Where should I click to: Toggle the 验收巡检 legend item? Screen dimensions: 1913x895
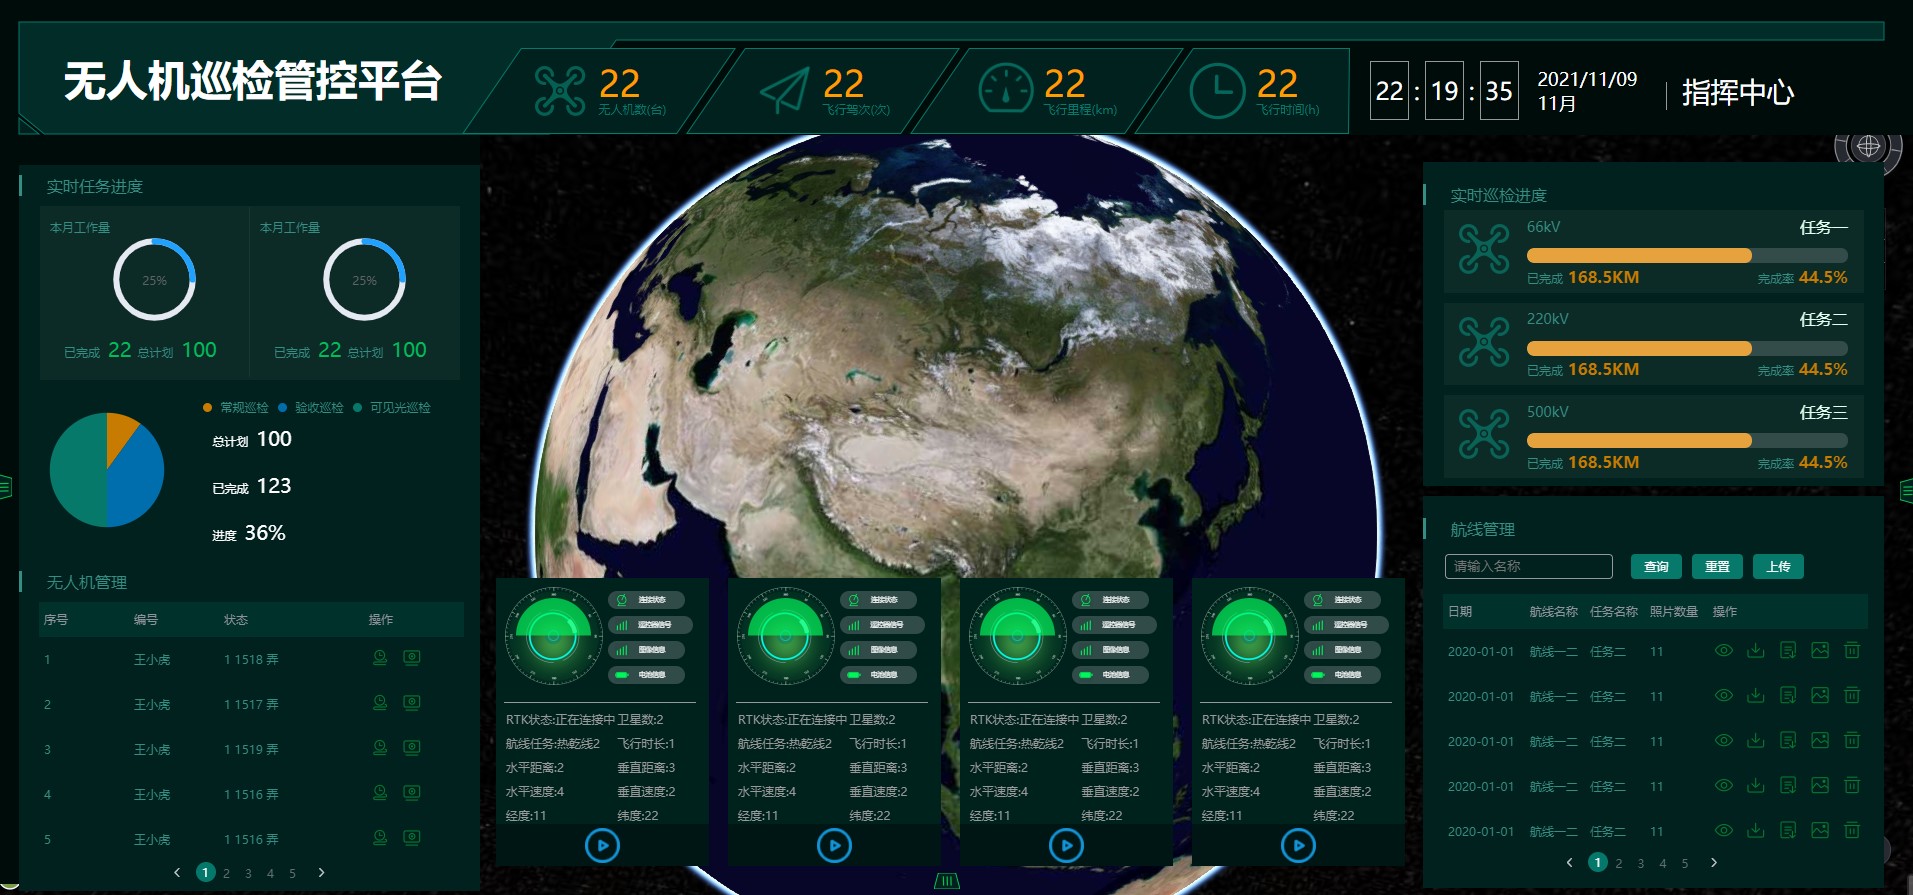[x=311, y=408]
